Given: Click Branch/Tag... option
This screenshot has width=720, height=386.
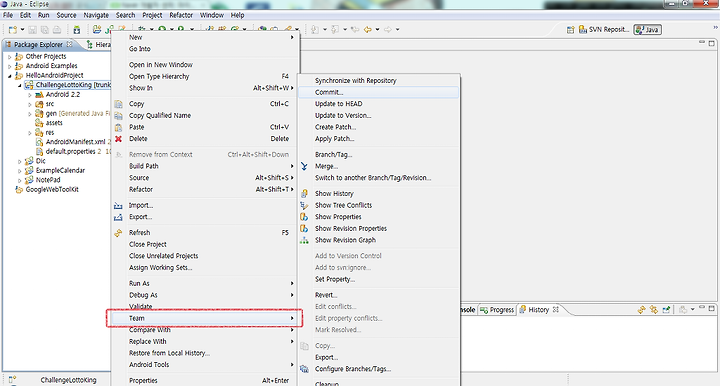Looking at the screenshot, I should coord(333,155).
